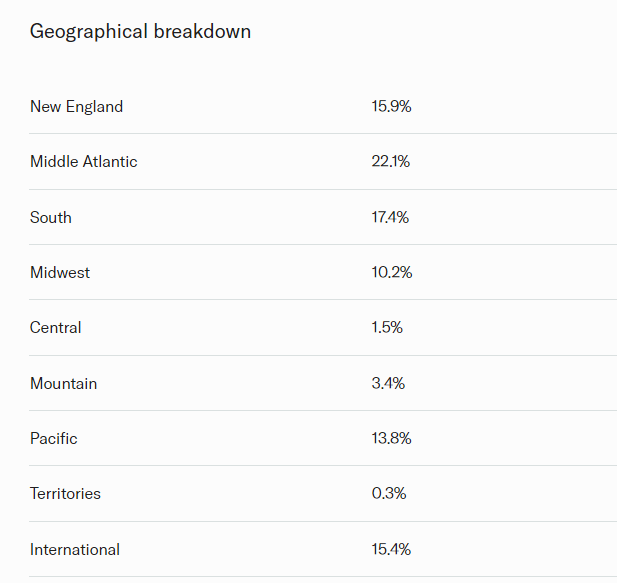The height and width of the screenshot is (583, 617).
Task: Click the 1.5% Central percentage
Action: [x=387, y=327]
